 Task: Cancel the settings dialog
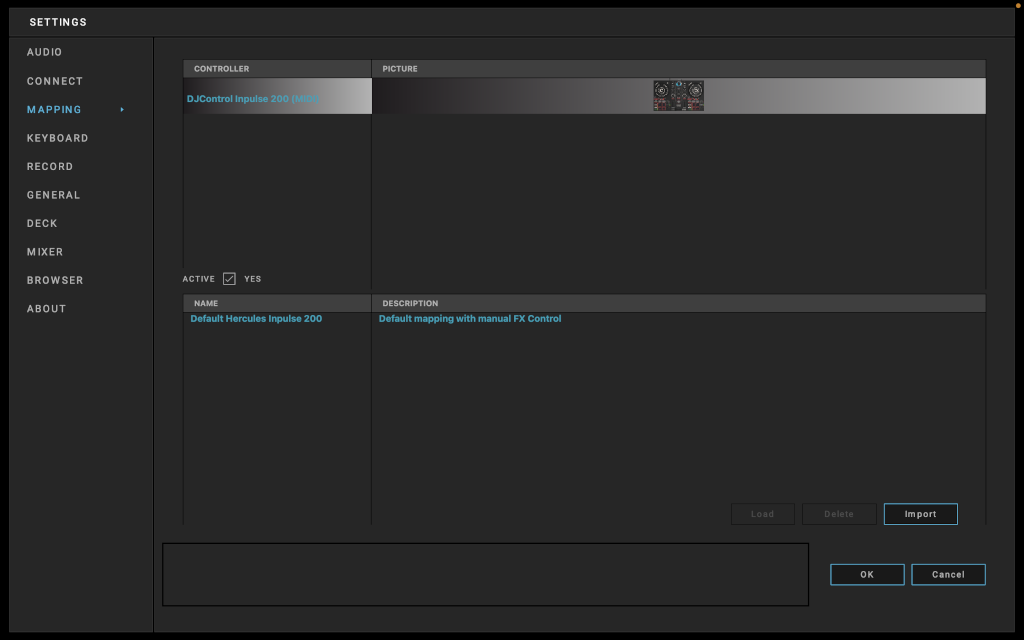948,575
